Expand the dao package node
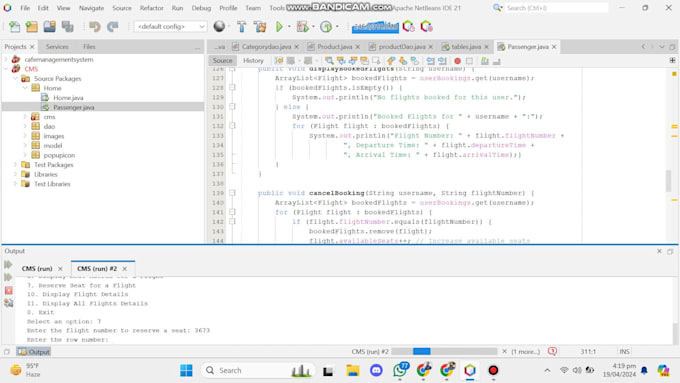The width and height of the screenshot is (680, 383). click(25, 126)
